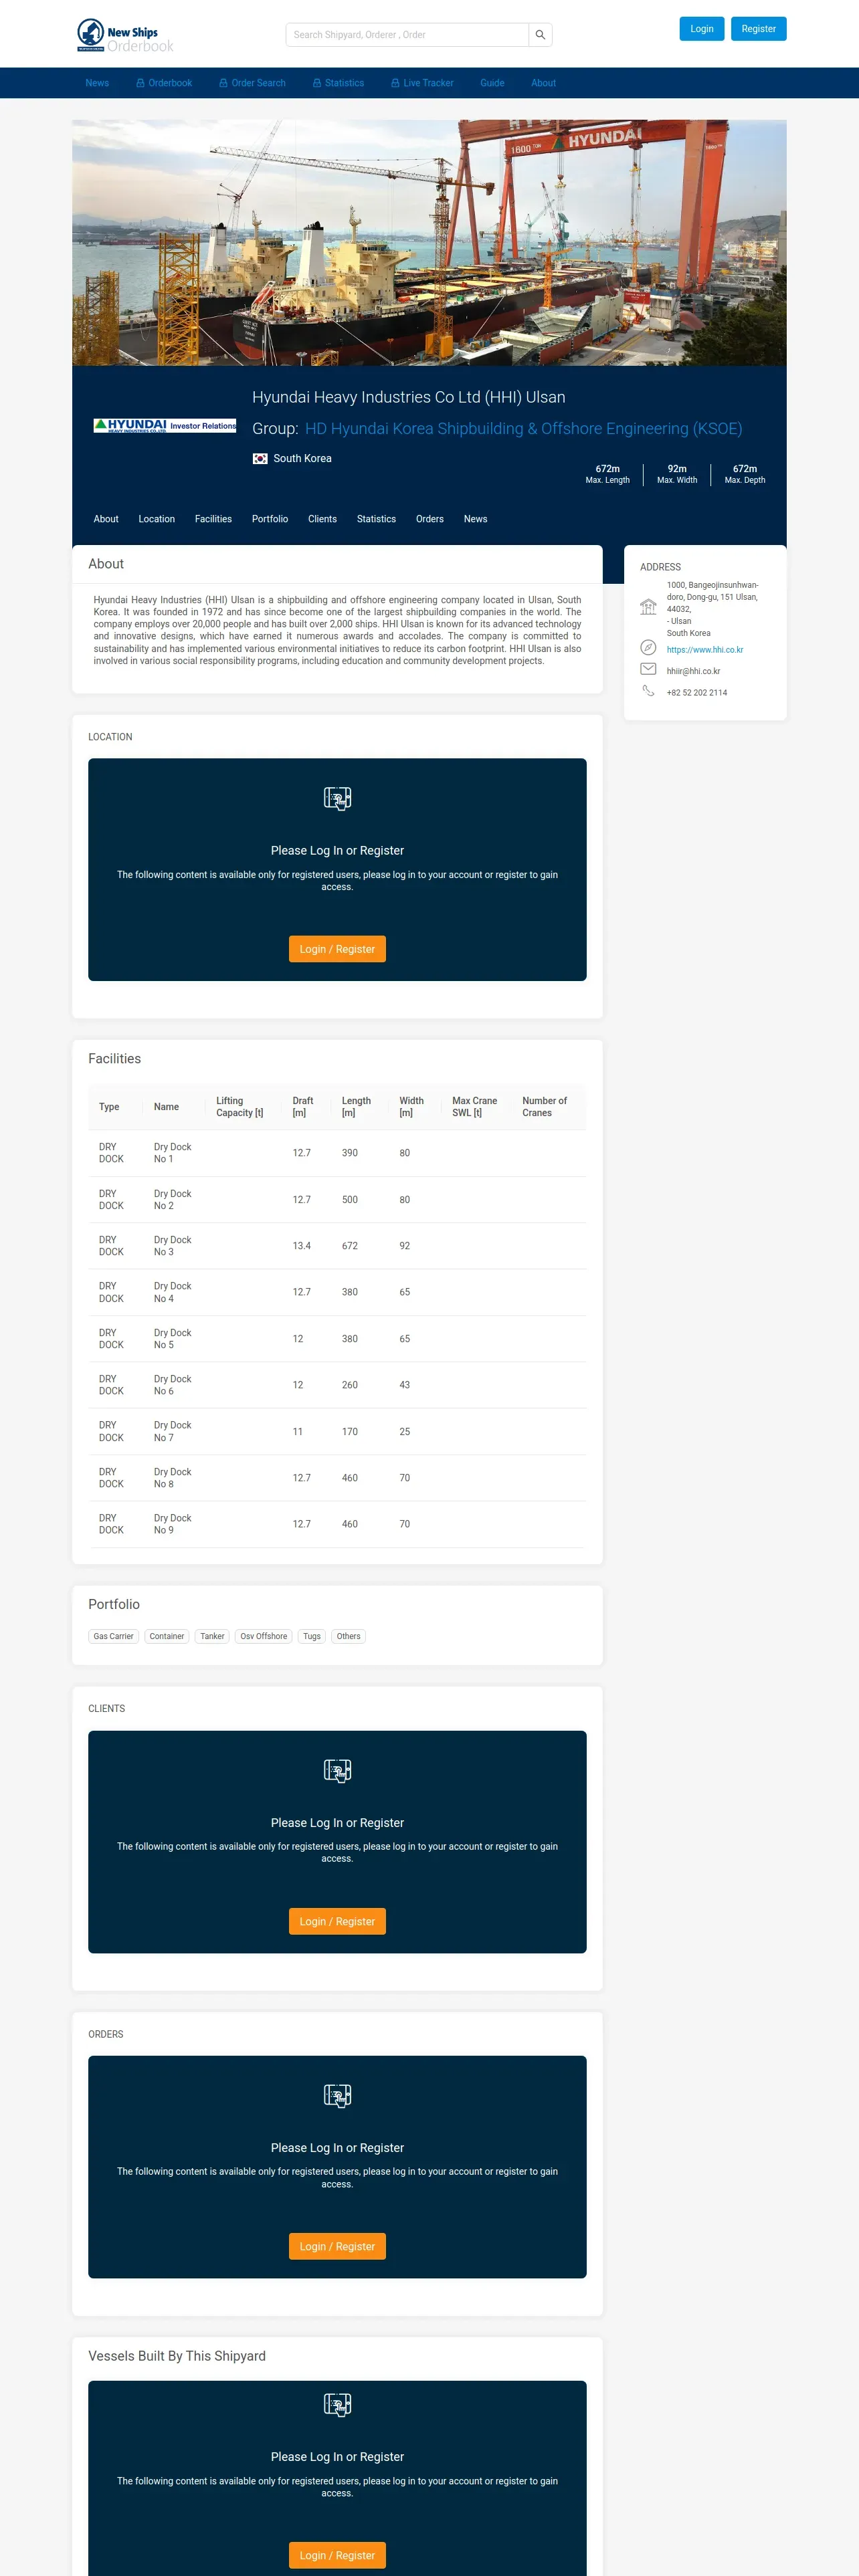Switch to the About tab of shipyard
Screen dimensions: 859x2576
click(106, 519)
